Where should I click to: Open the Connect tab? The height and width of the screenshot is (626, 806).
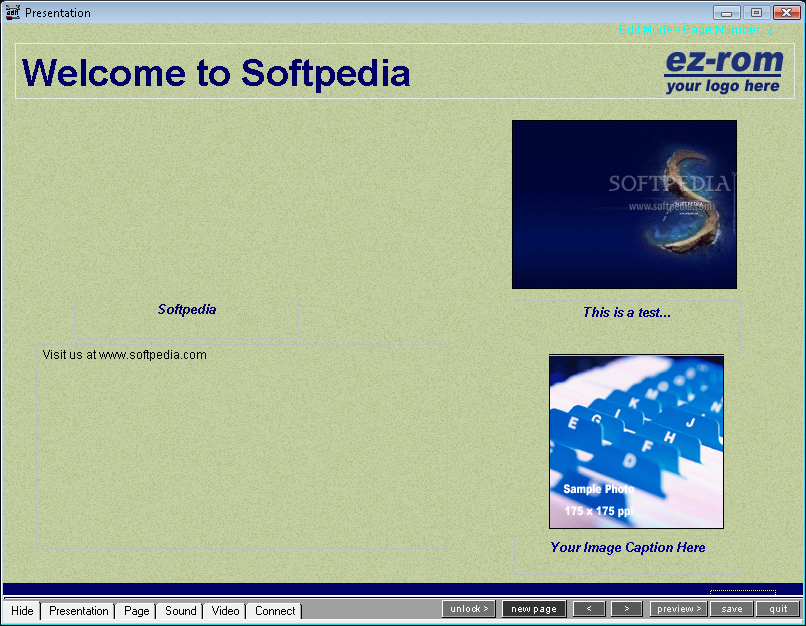[x=274, y=611]
